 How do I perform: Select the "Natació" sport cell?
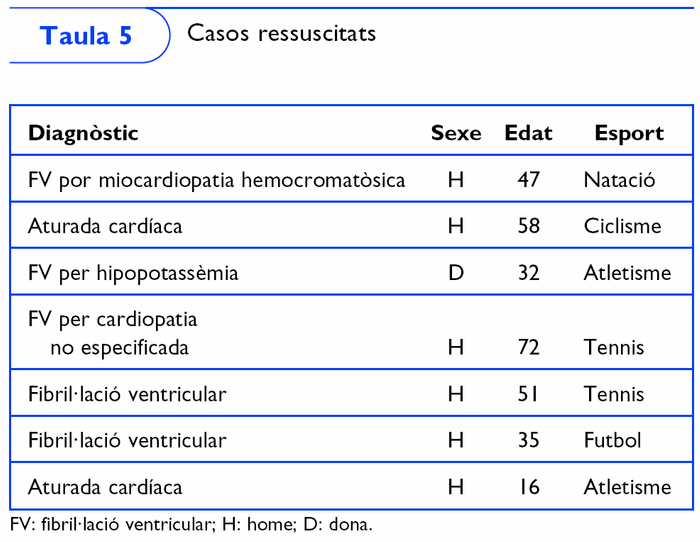pyautogui.click(x=619, y=180)
